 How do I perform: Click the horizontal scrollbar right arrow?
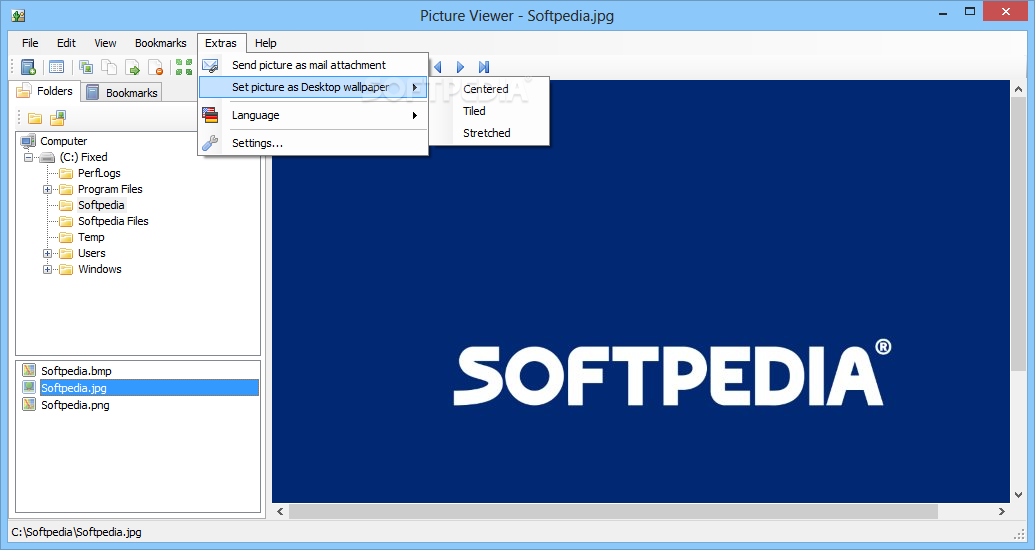pos(1002,512)
